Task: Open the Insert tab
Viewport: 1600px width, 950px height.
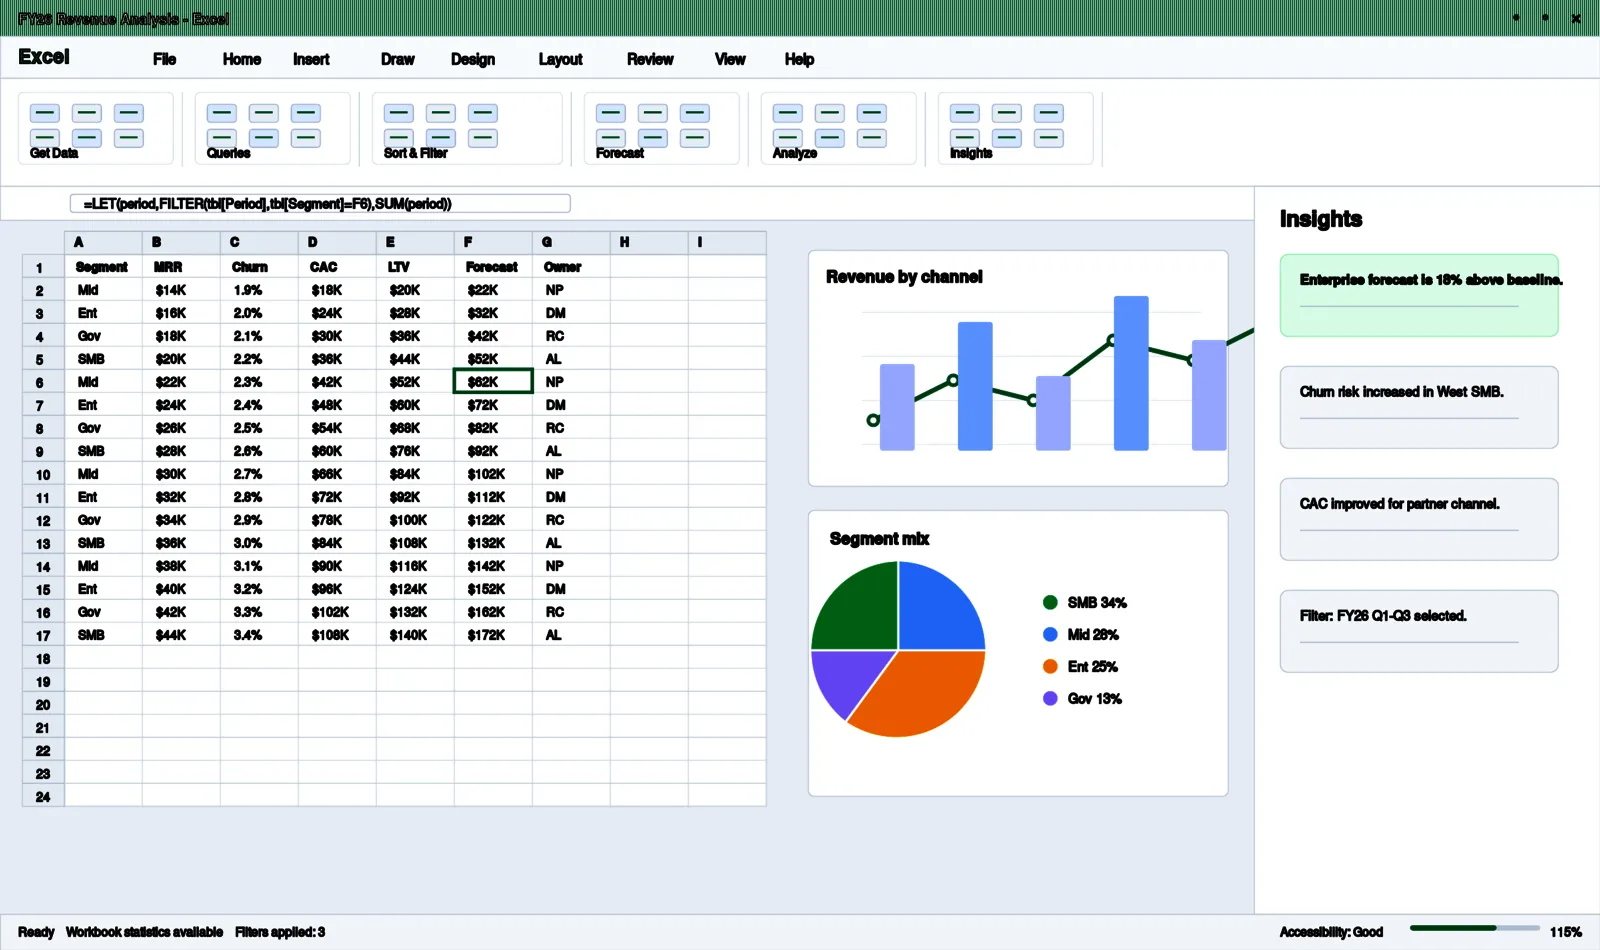Action: click(x=311, y=59)
